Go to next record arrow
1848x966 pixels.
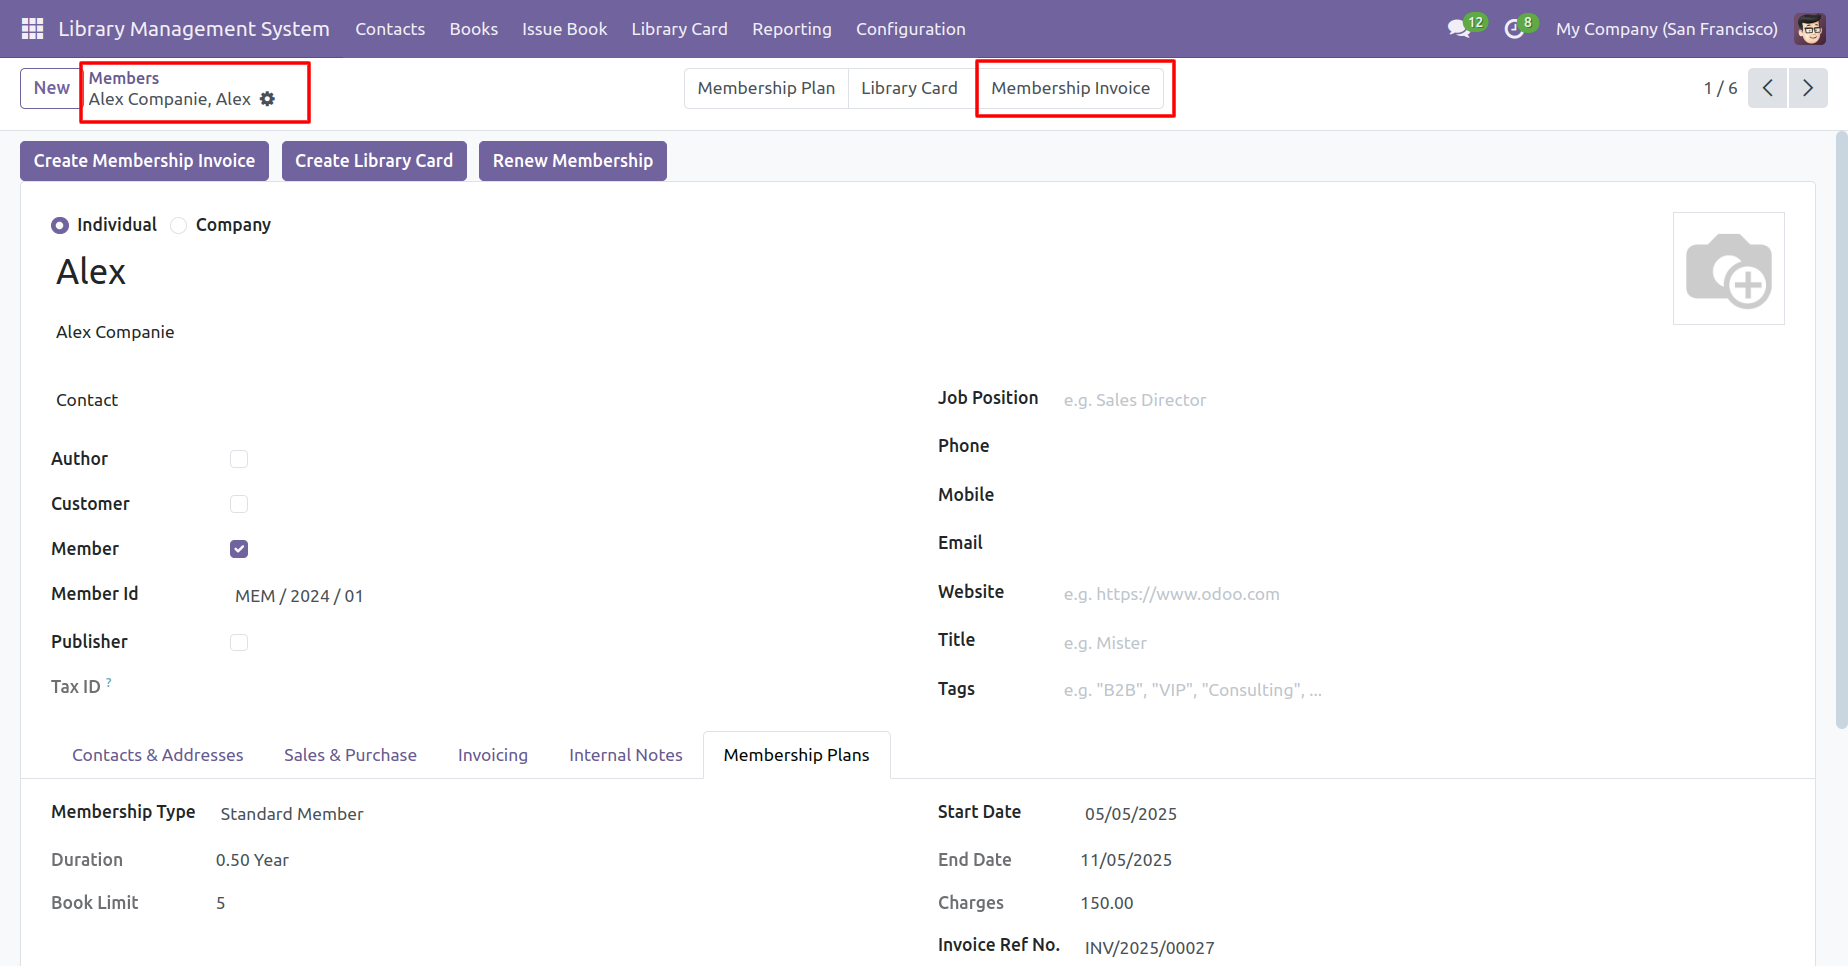(x=1807, y=88)
